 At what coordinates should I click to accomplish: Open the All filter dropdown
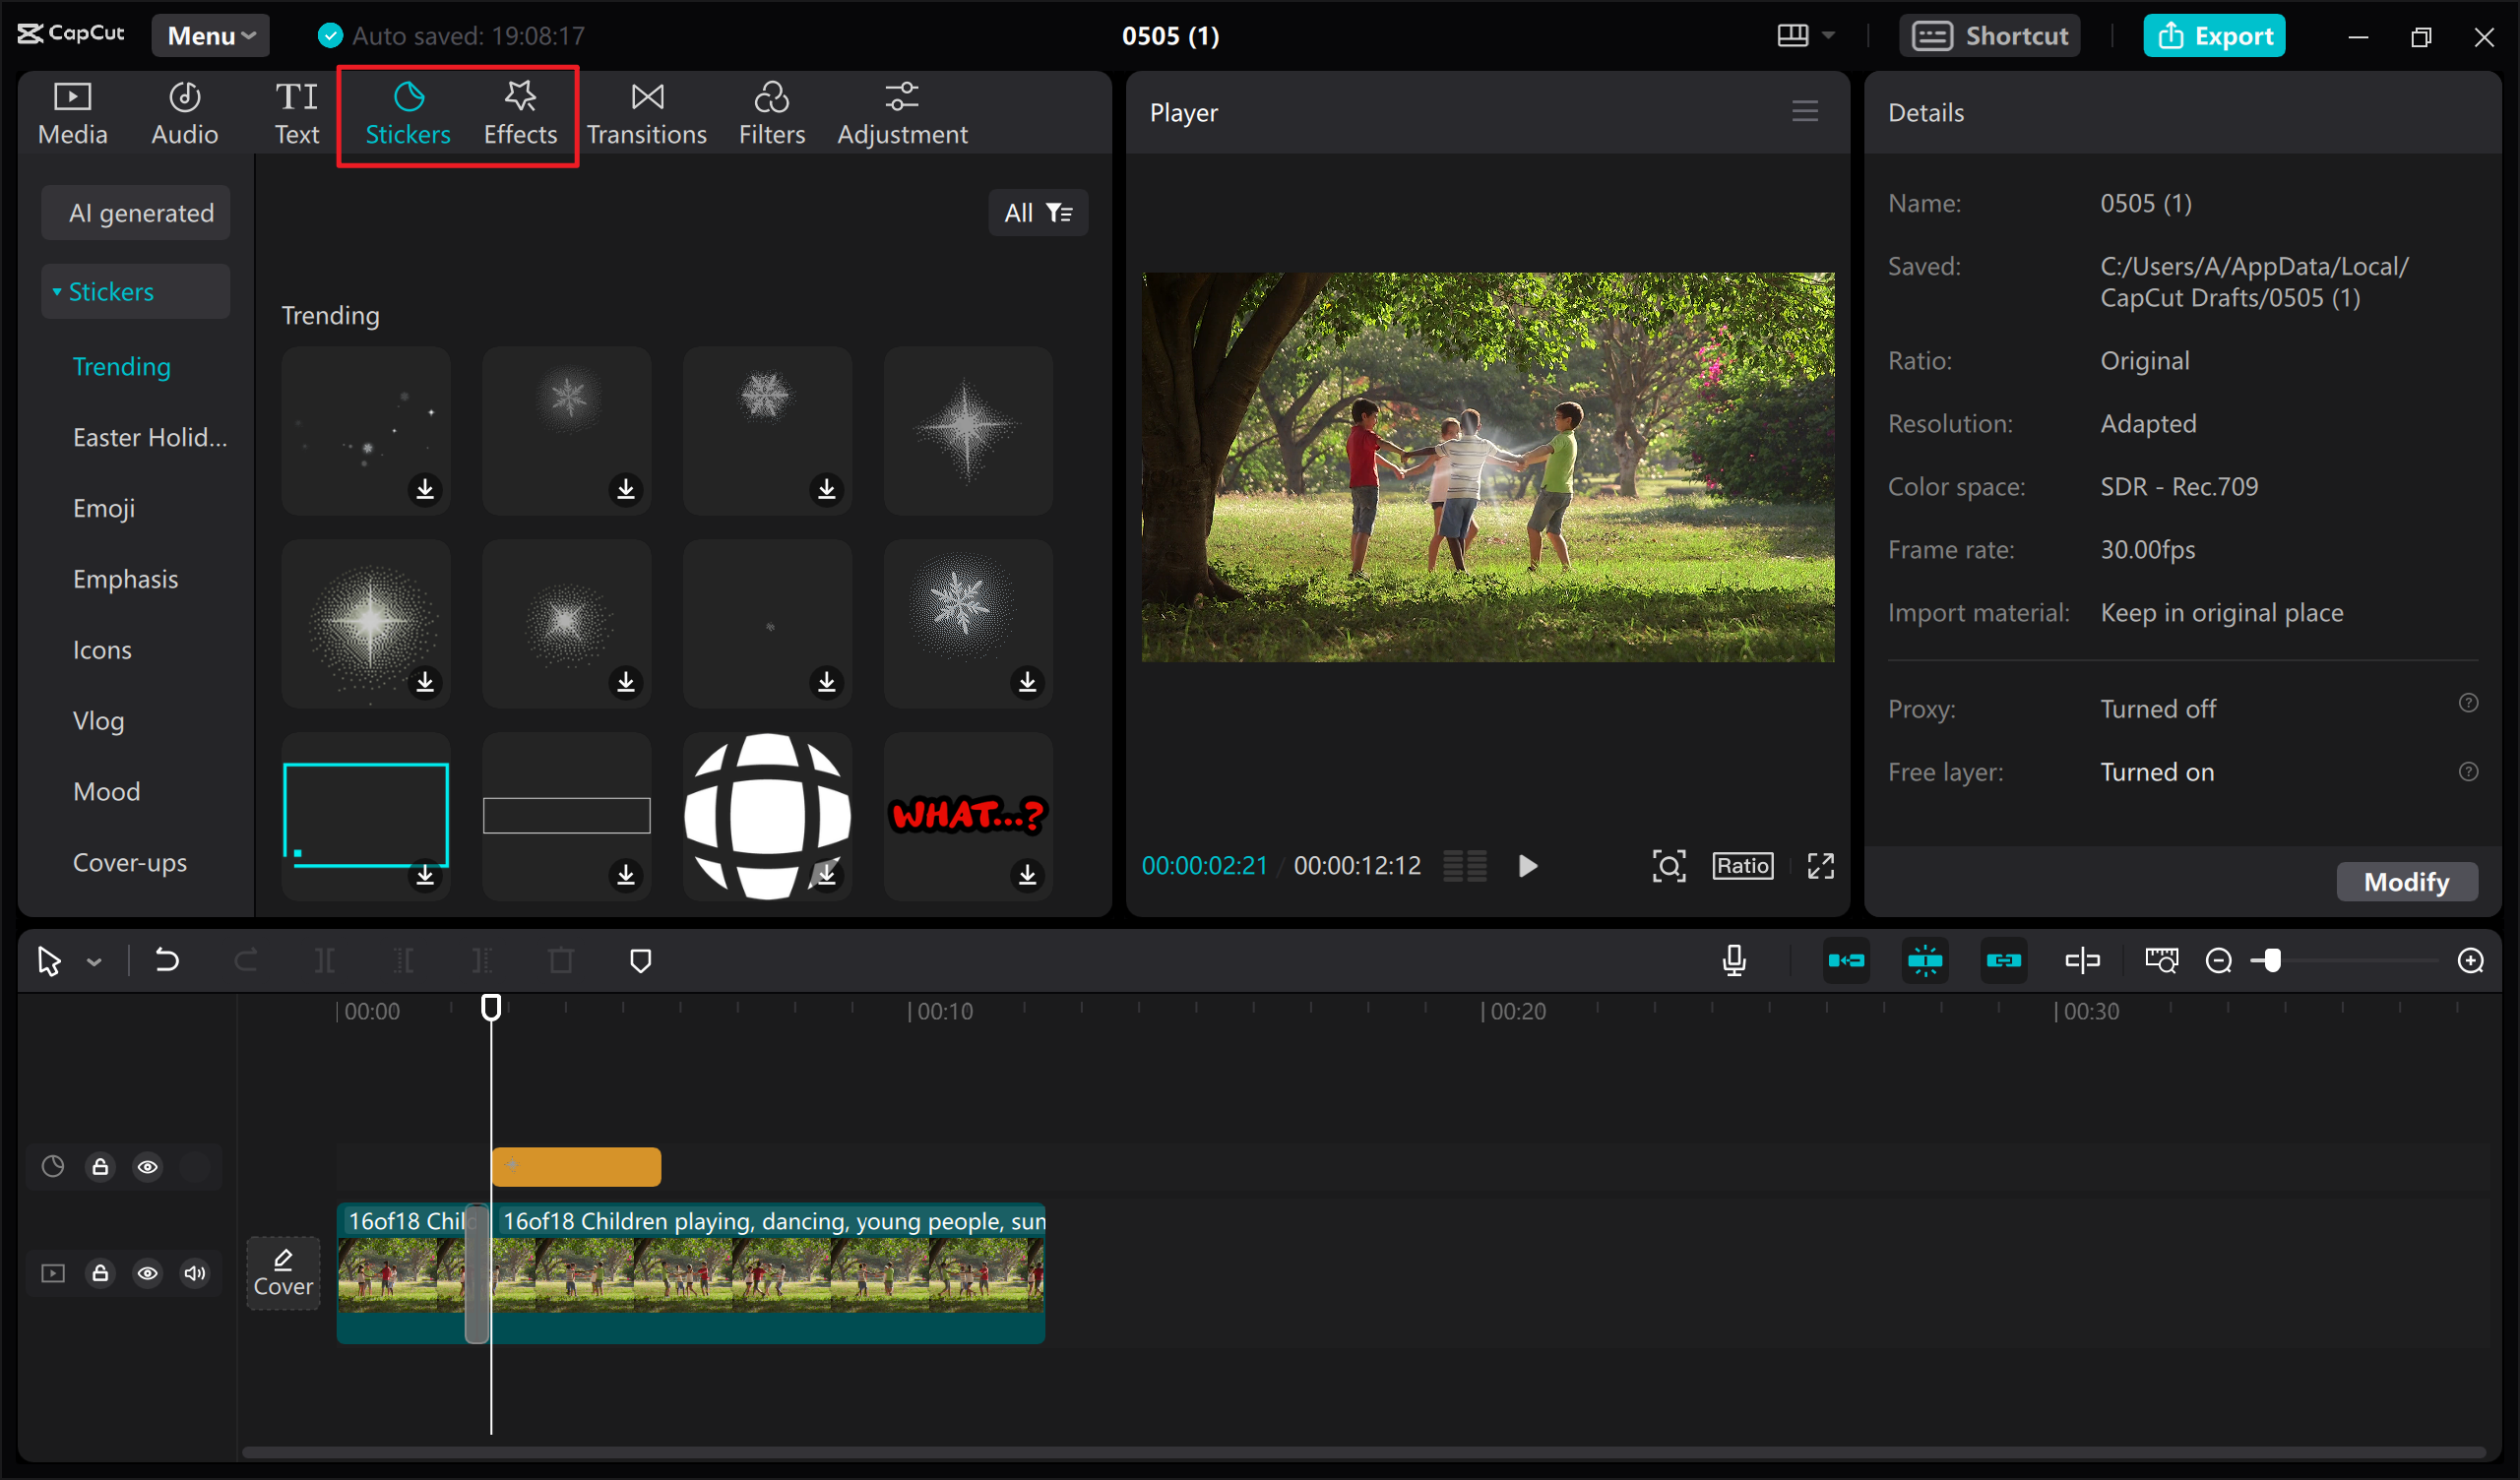click(1037, 213)
